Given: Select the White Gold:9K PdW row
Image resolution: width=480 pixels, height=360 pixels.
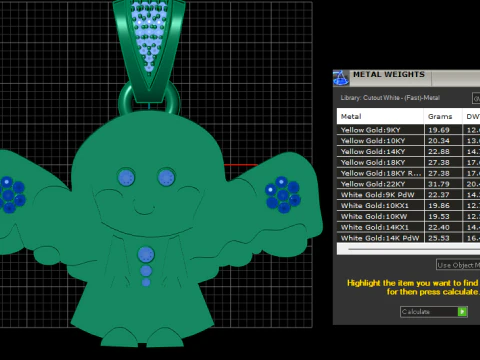Looking at the screenshot, I should point(408,195).
